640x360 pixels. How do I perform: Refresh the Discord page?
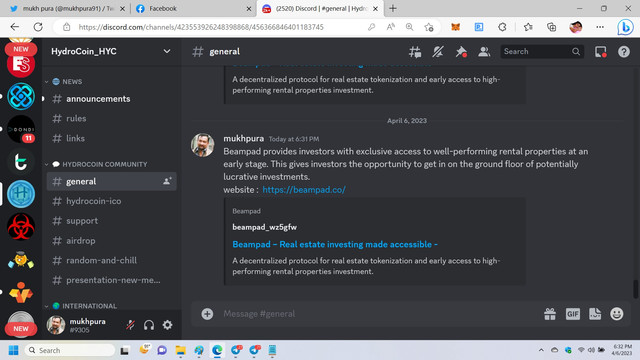(x=38, y=27)
